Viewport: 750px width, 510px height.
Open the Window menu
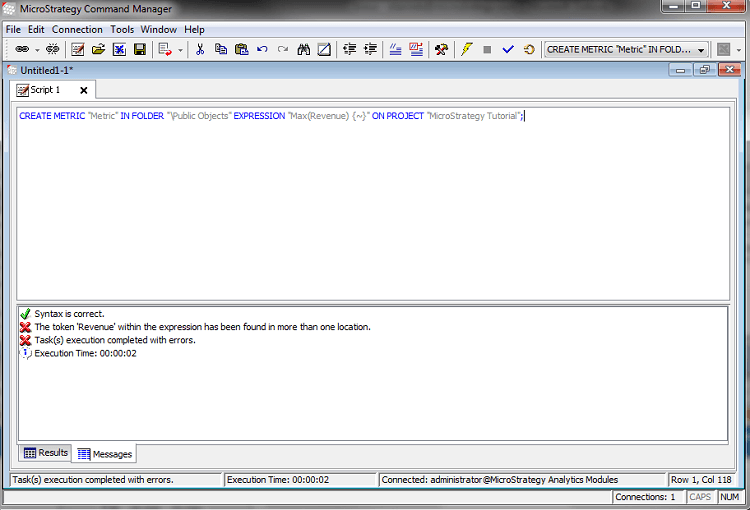pos(158,30)
